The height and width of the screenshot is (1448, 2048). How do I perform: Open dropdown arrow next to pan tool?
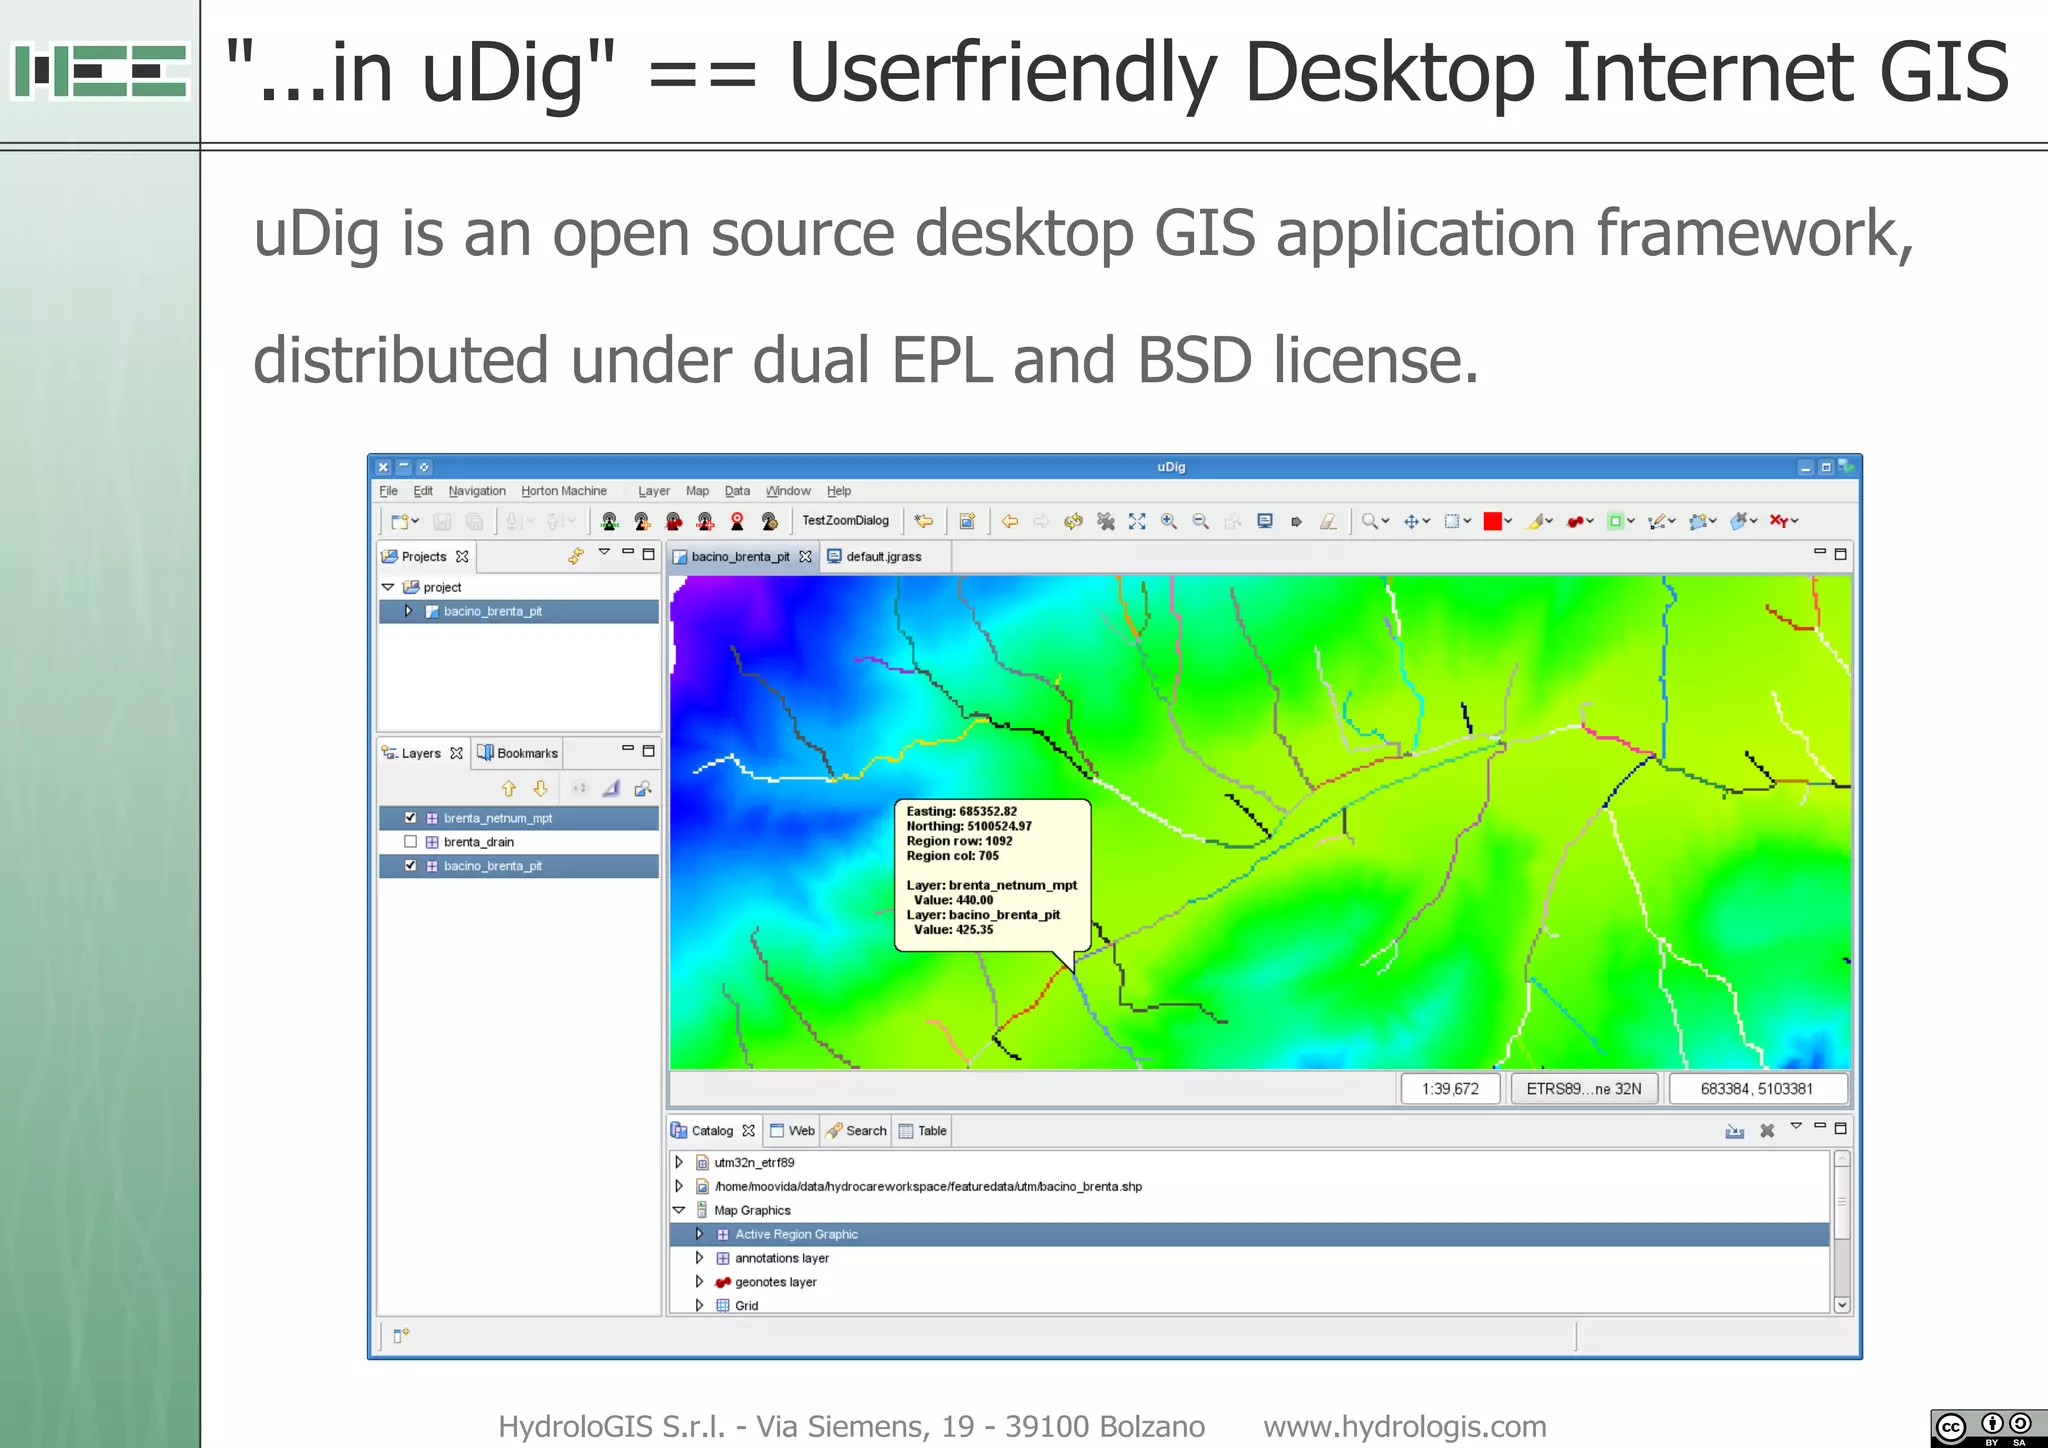(x=1427, y=521)
